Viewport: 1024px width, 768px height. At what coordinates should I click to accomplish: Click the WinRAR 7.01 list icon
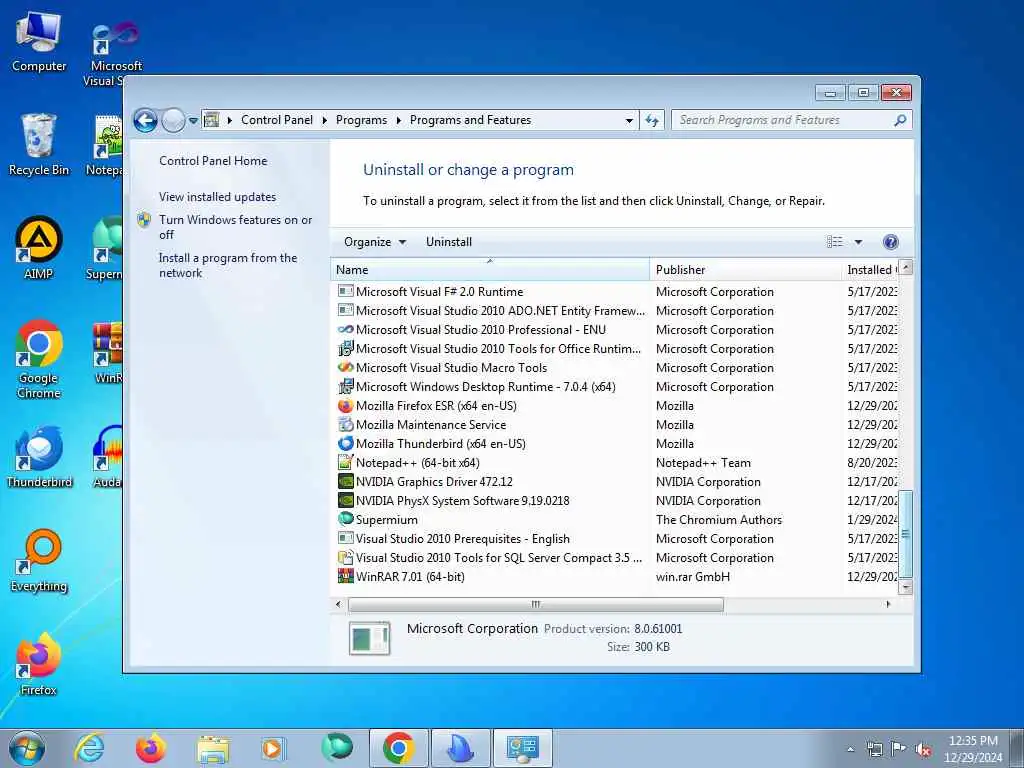345,576
